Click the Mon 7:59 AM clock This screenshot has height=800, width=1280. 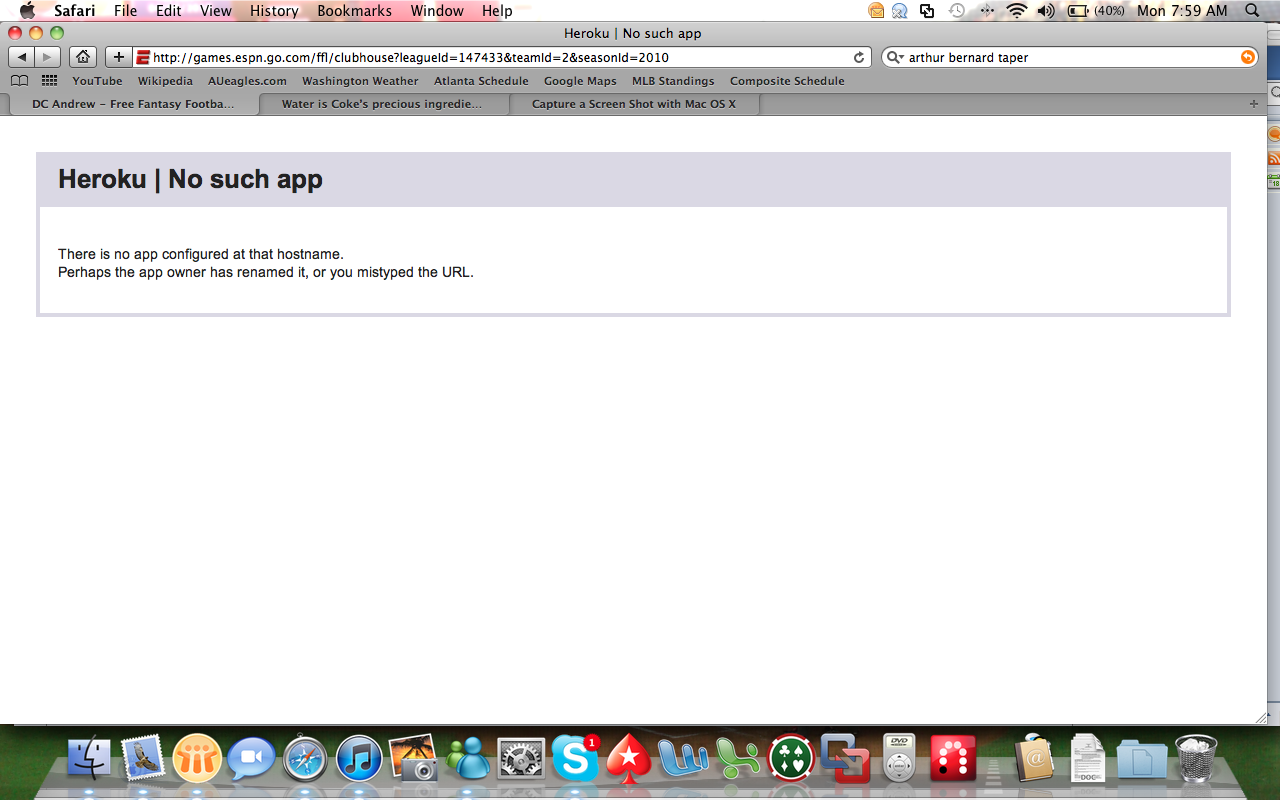tap(1182, 11)
